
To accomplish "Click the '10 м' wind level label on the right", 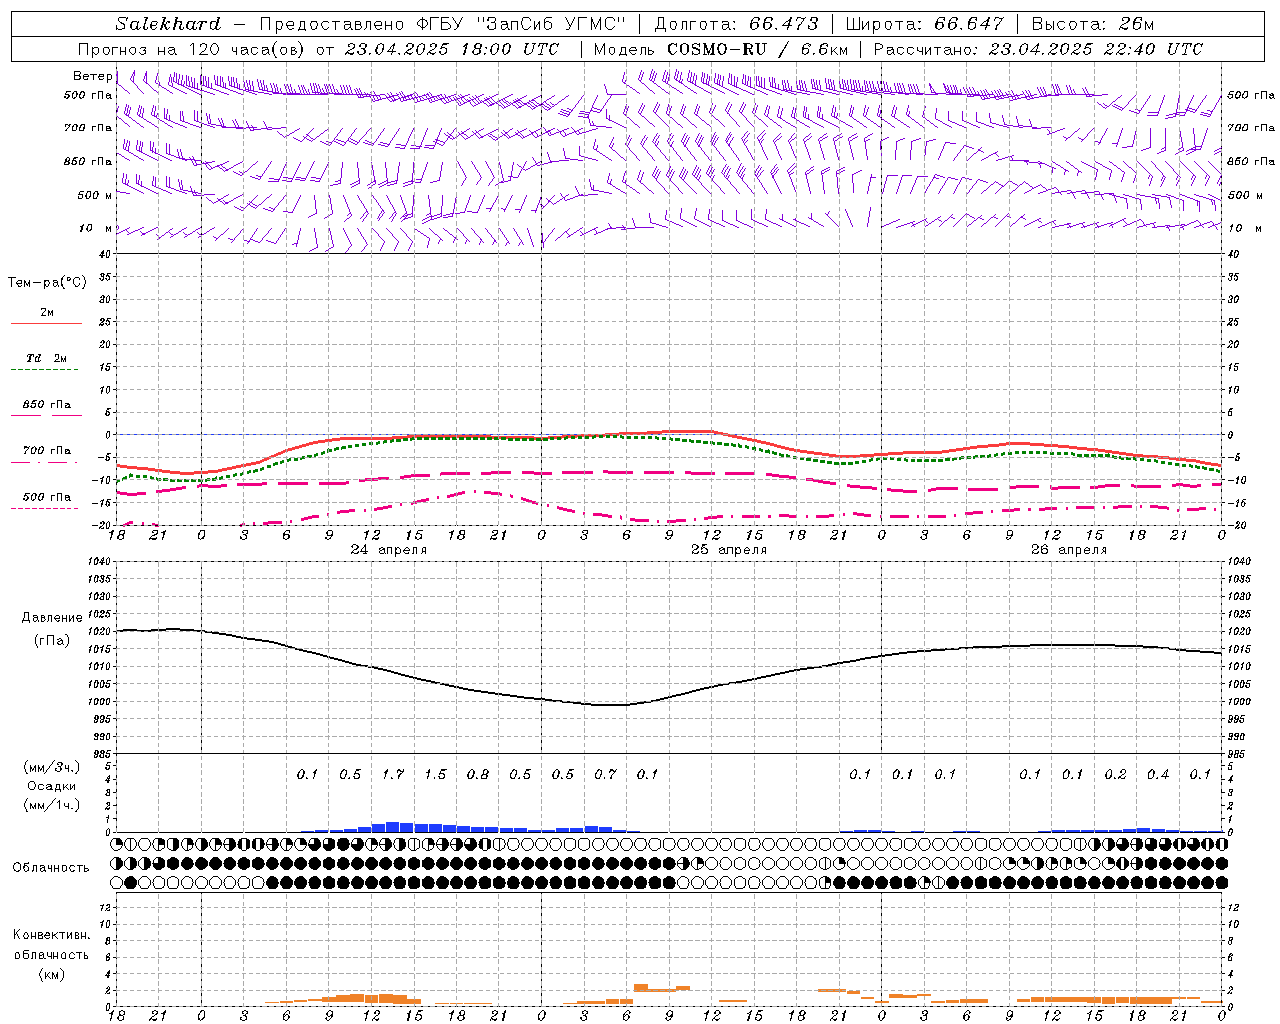I will coord(1244,228).
